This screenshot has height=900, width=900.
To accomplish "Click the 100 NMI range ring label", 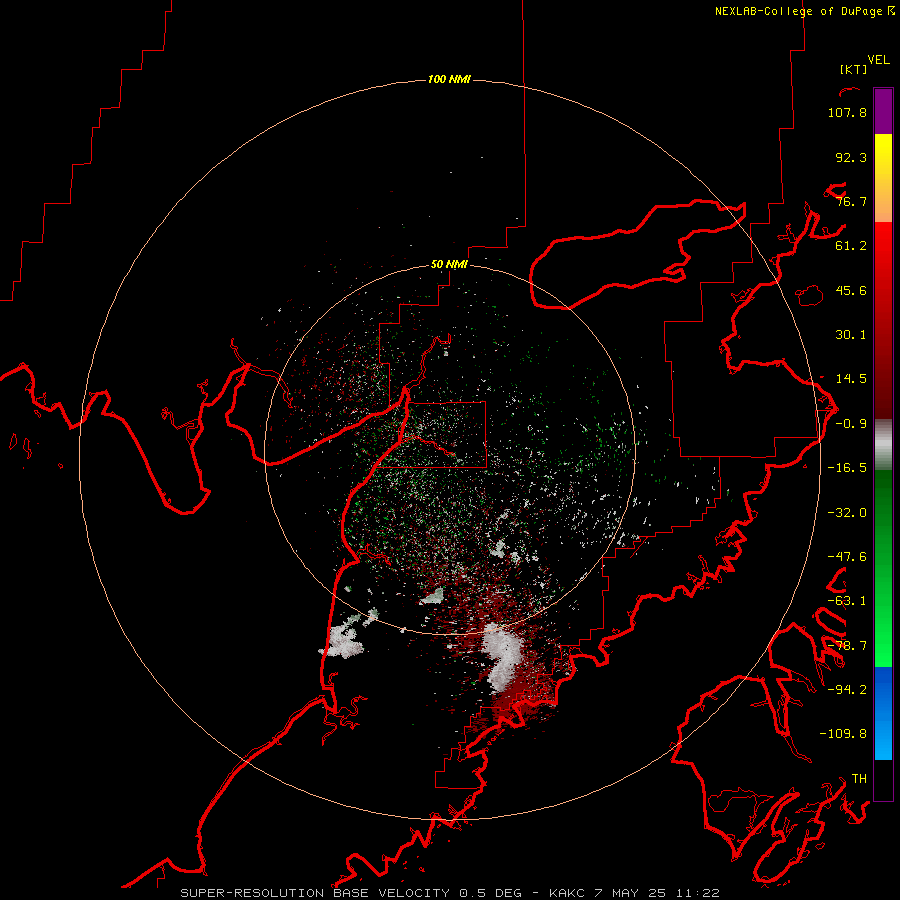I will tap(449, 79).
